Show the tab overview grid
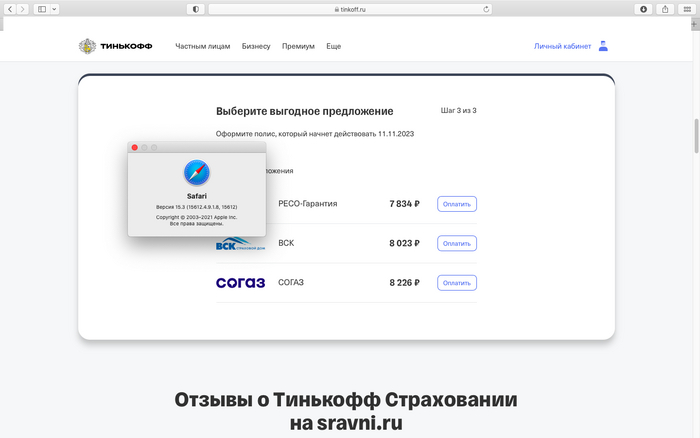Image resolution: width=700 pixels, height=438 pixels. point(687,9)
